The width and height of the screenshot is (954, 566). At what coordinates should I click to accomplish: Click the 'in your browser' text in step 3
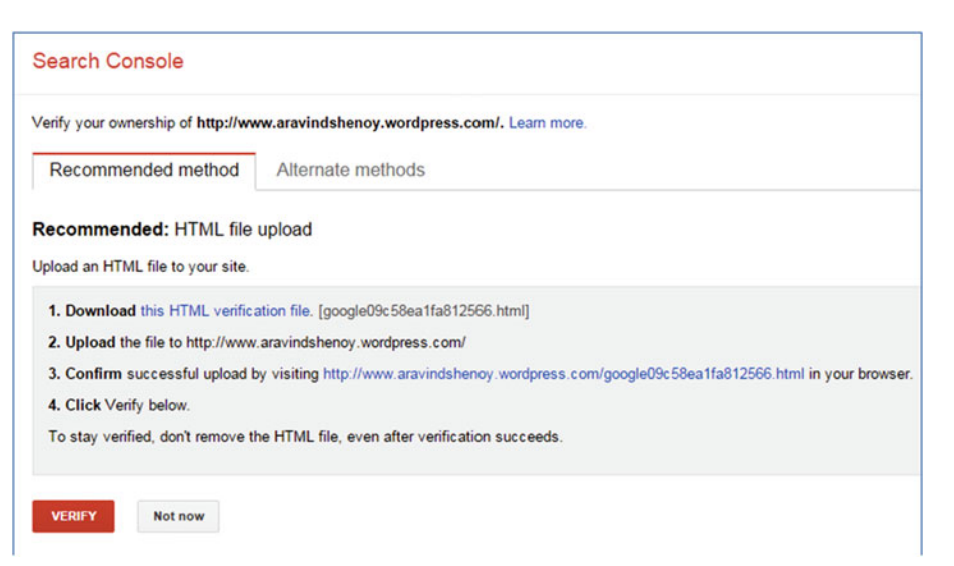[x=860, y=374]
